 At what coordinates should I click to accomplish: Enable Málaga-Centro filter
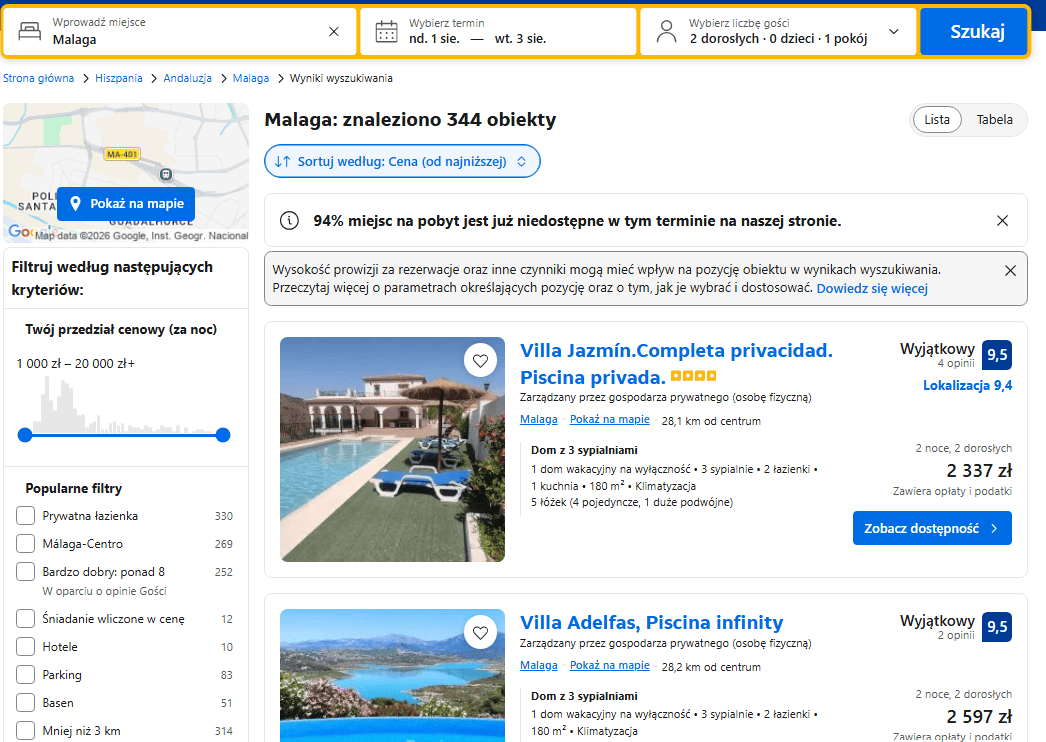tap(25, 544)
